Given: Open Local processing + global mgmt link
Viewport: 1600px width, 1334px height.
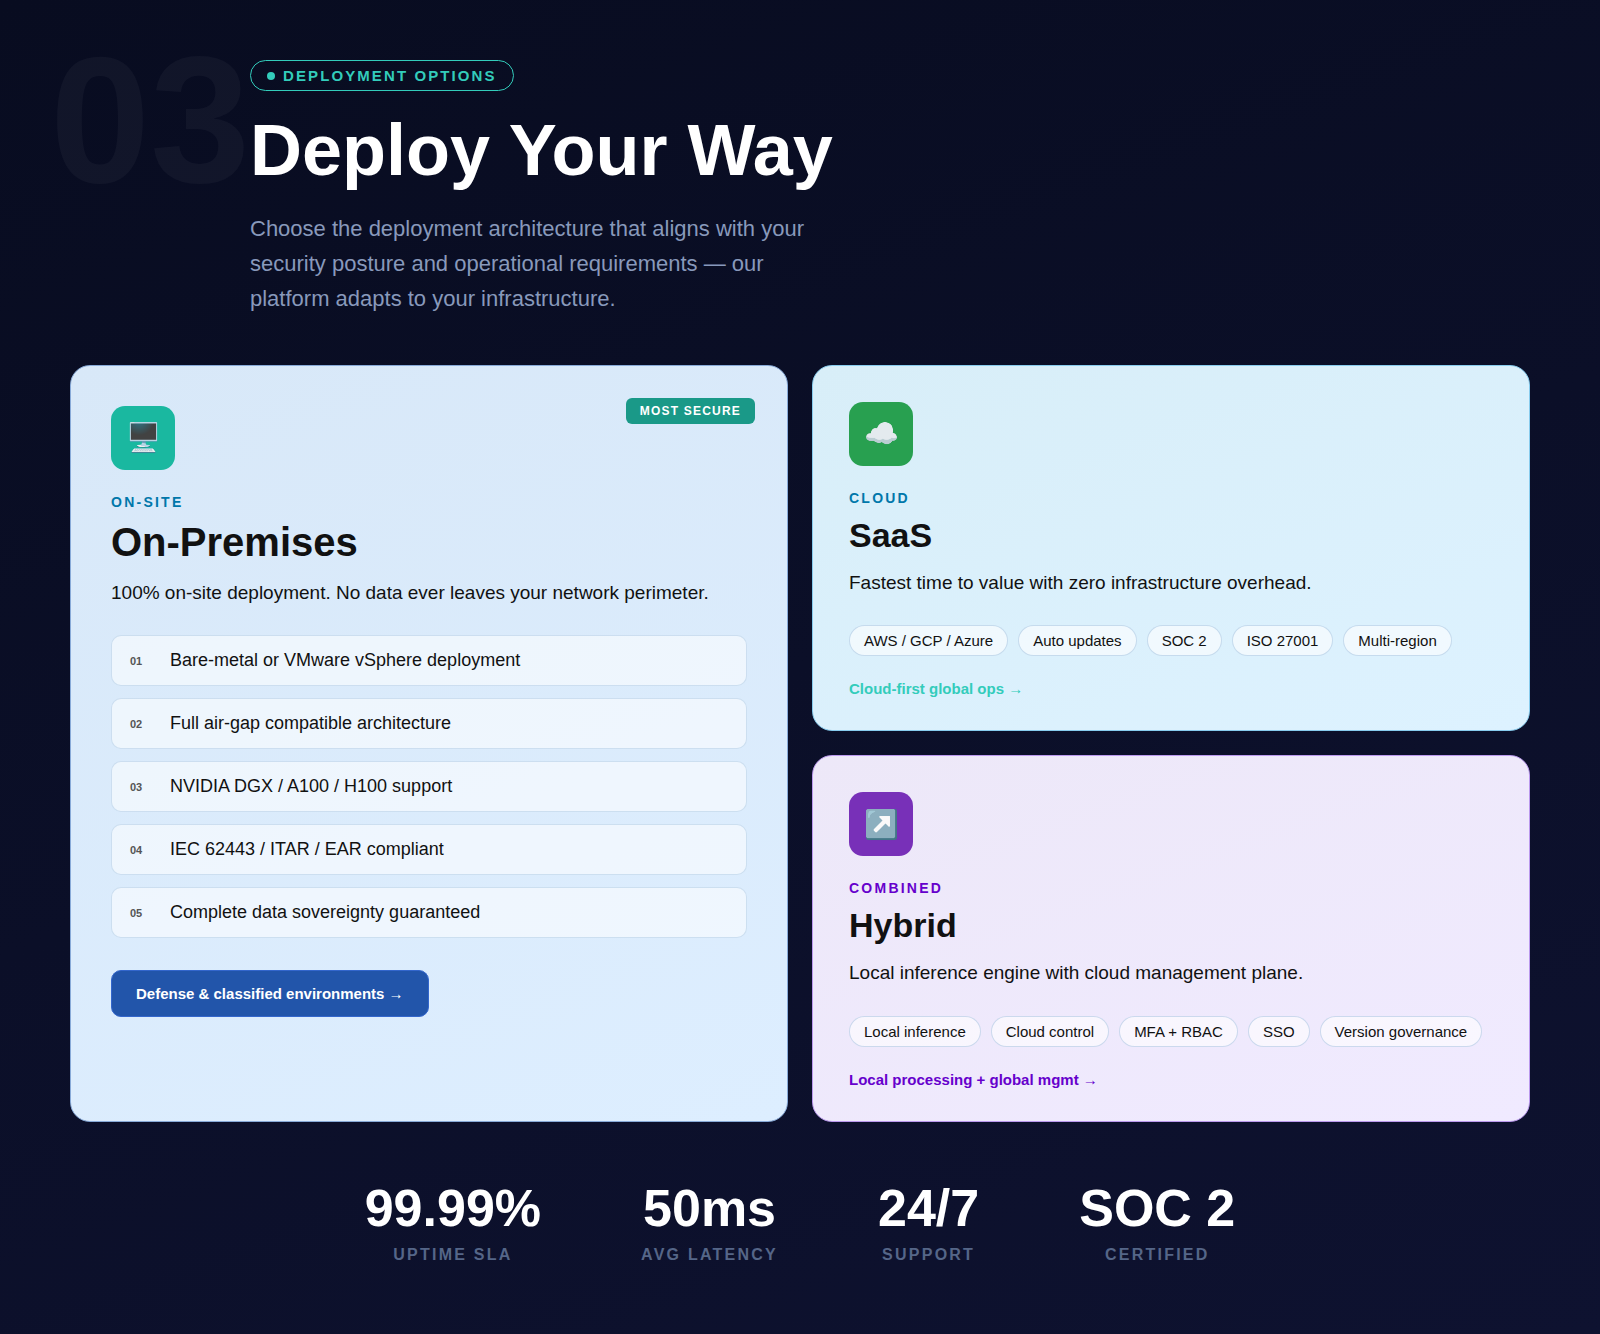Looking at the screenshot, I should (972, 1080).
